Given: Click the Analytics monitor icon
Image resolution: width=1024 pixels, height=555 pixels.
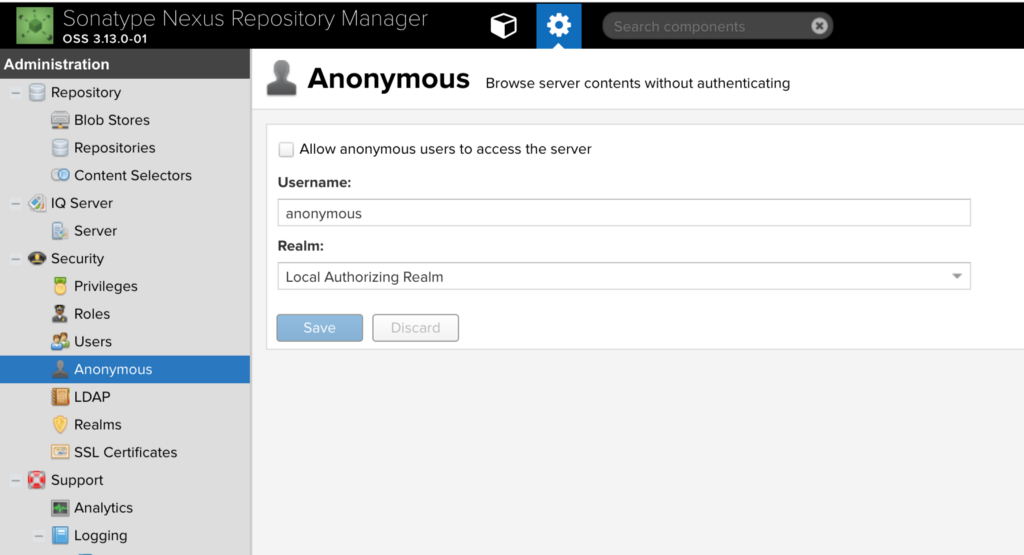Looking at the screenshot, I should 60,507.
